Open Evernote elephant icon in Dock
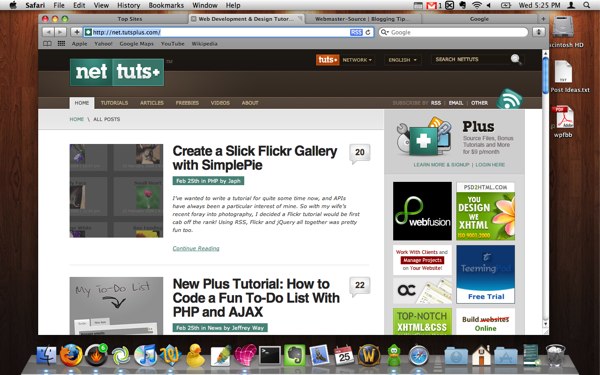Image resolution: width=600 pixels, height=375 pixels. [295, 355]
